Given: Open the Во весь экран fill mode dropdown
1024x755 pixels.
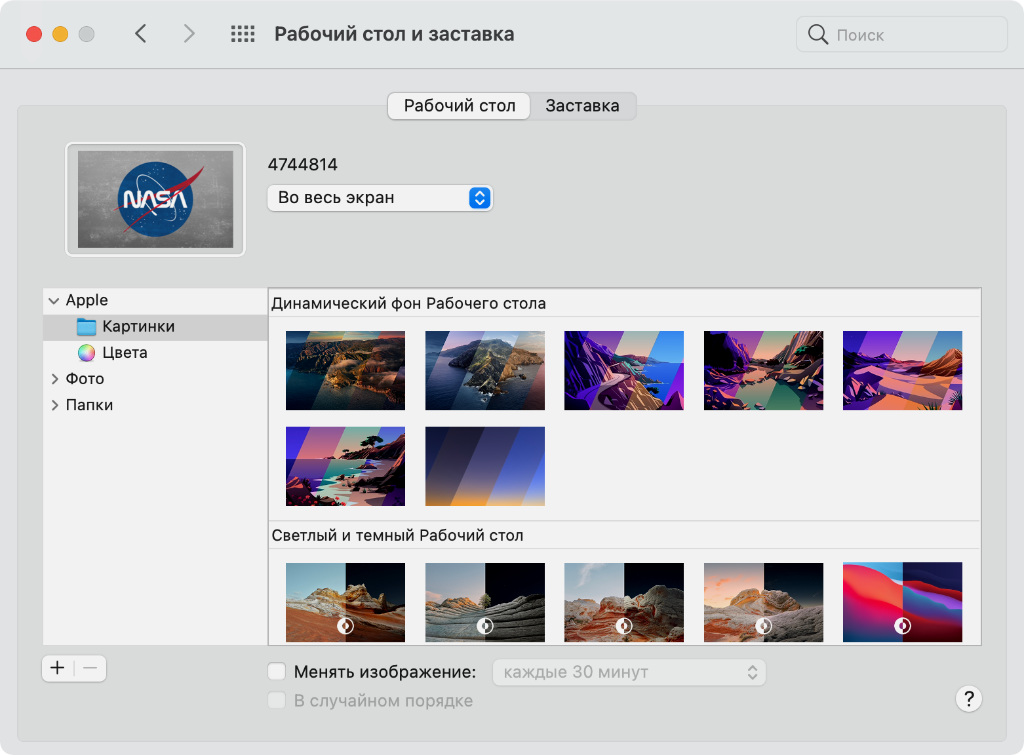Looking at the screenshot, I should point(380,198).
